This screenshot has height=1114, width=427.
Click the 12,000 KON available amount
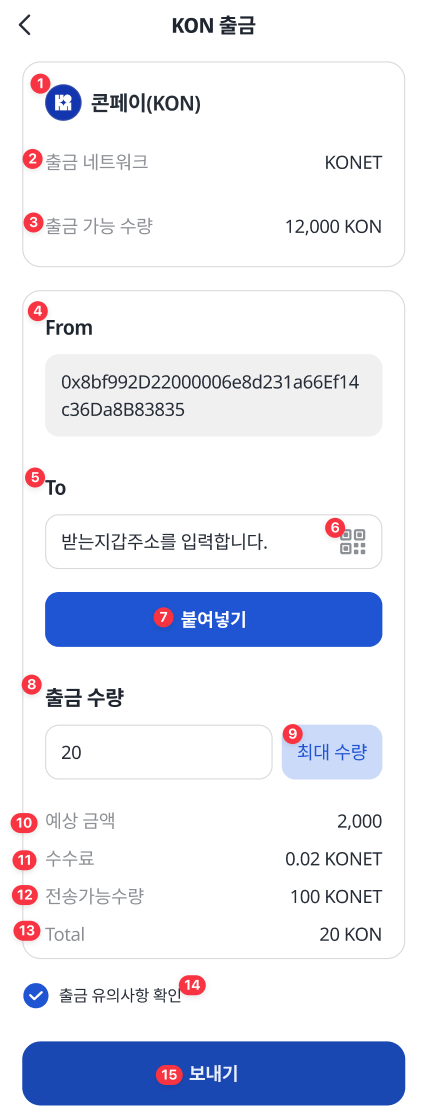[333, 227]
